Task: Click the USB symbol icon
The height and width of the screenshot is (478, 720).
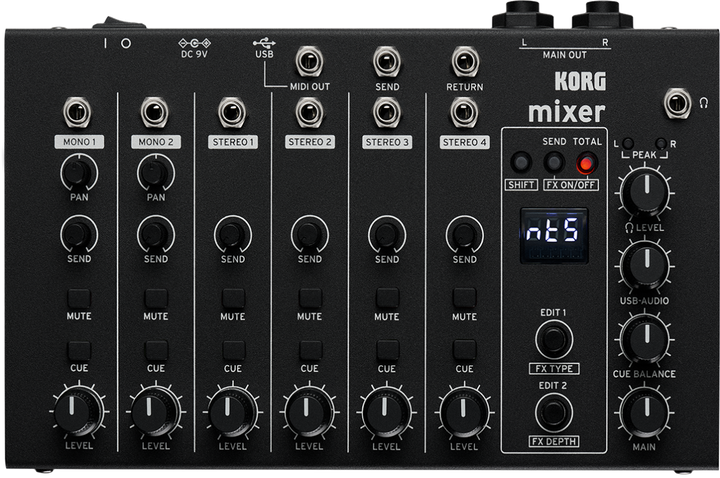Action: [x=264, y=43]
